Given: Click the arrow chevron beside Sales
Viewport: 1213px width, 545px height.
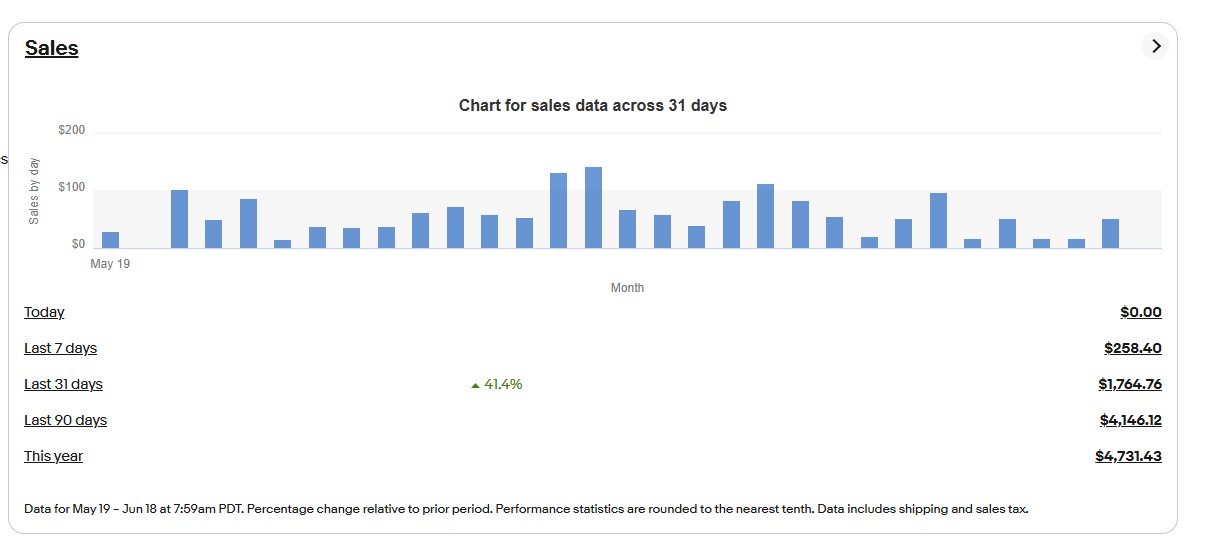Looking at the screenshot, I should tap(1155, 46).
